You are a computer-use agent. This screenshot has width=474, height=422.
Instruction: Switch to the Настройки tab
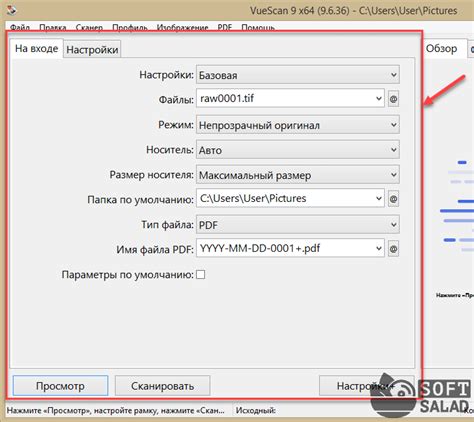(x=92, y=50)
